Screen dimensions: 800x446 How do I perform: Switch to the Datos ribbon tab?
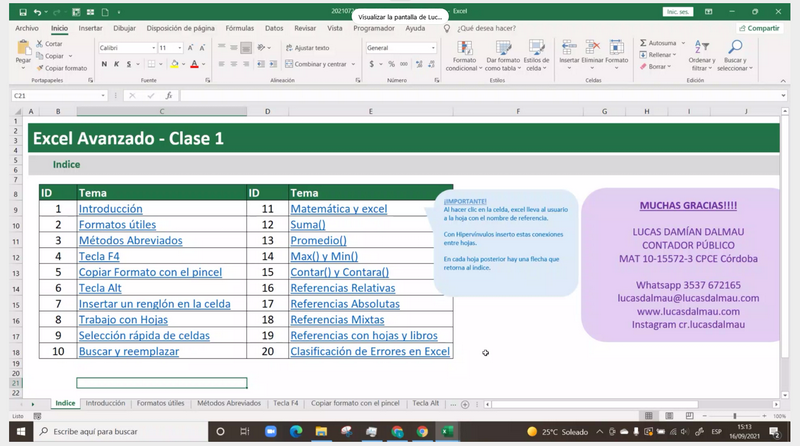coord(274,28)
